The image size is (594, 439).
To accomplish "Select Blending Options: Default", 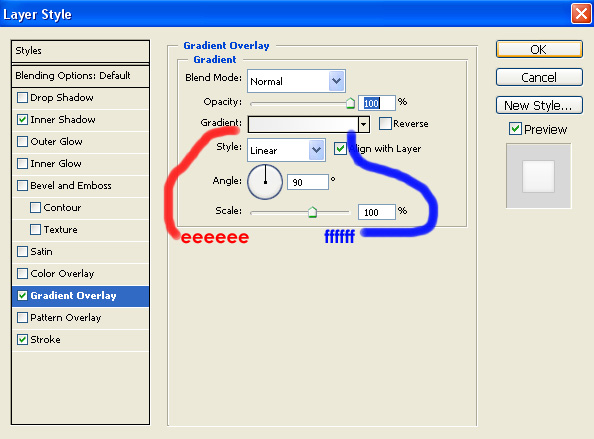I will (80, 76).
